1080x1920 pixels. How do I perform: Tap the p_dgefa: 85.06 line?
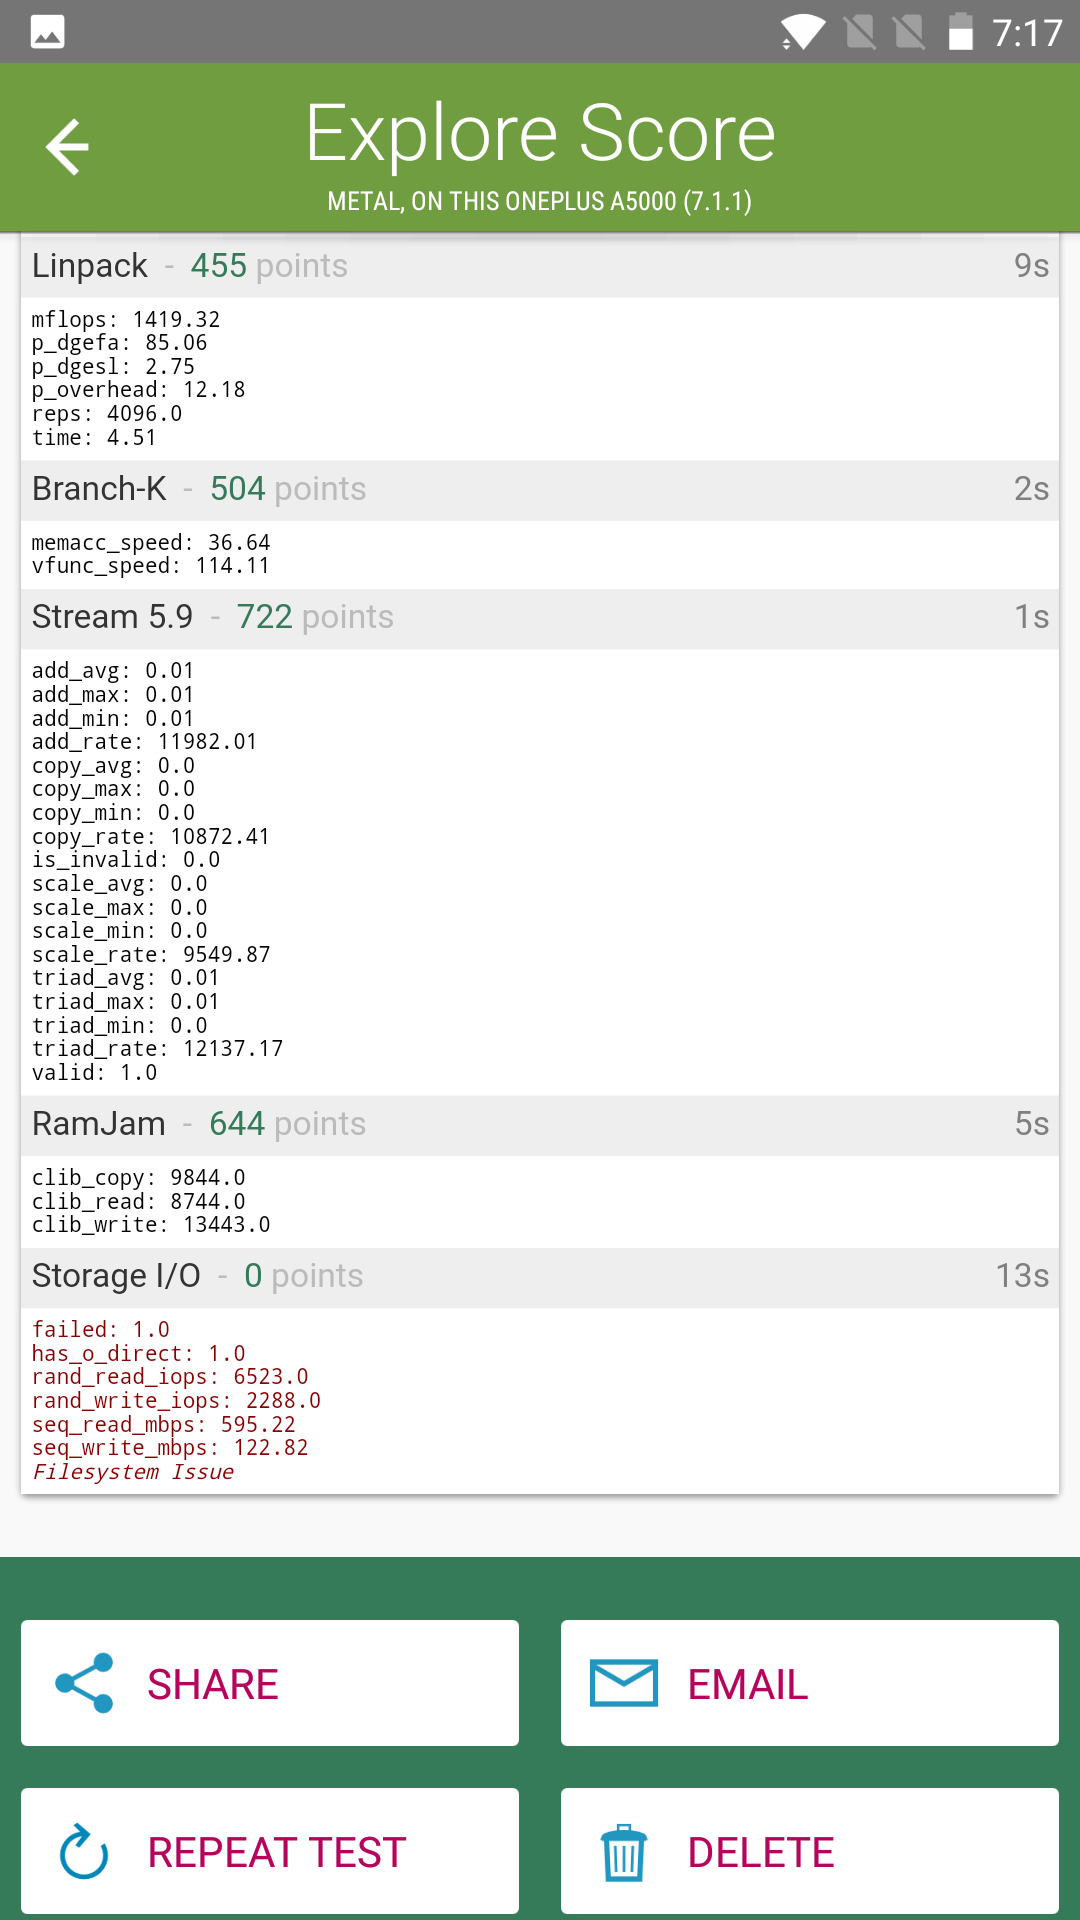coord(120,343)
